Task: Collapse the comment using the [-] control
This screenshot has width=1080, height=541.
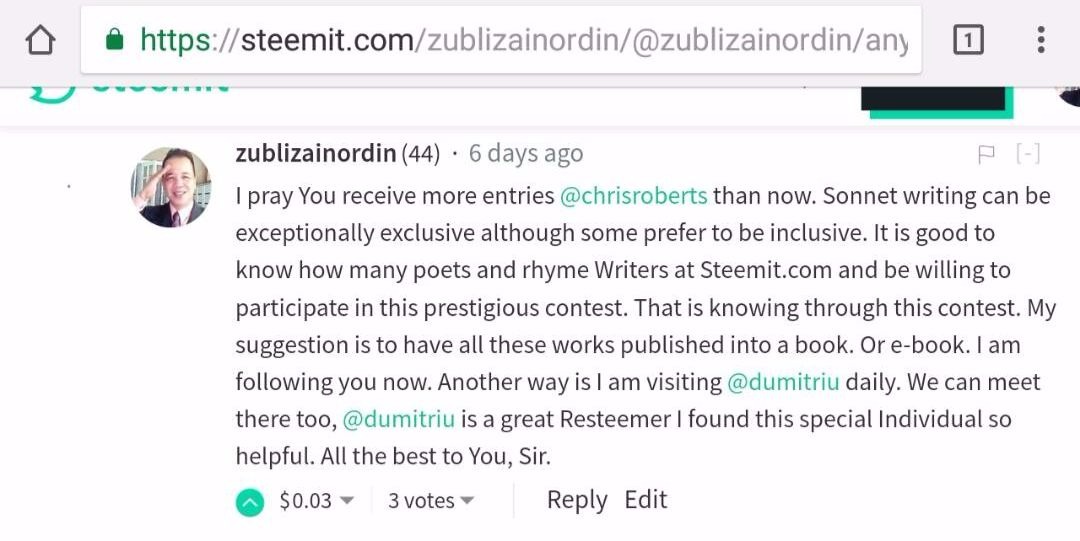Action: pos(1027,154)
